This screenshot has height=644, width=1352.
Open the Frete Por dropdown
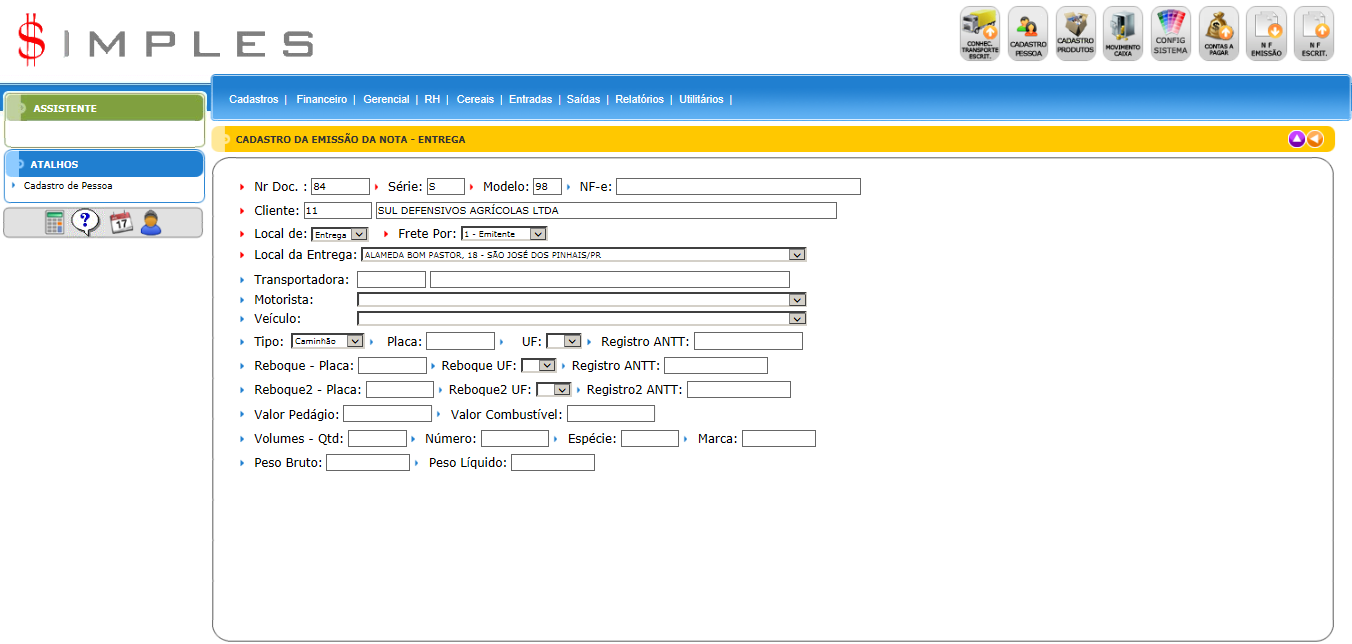pos(538,234)
